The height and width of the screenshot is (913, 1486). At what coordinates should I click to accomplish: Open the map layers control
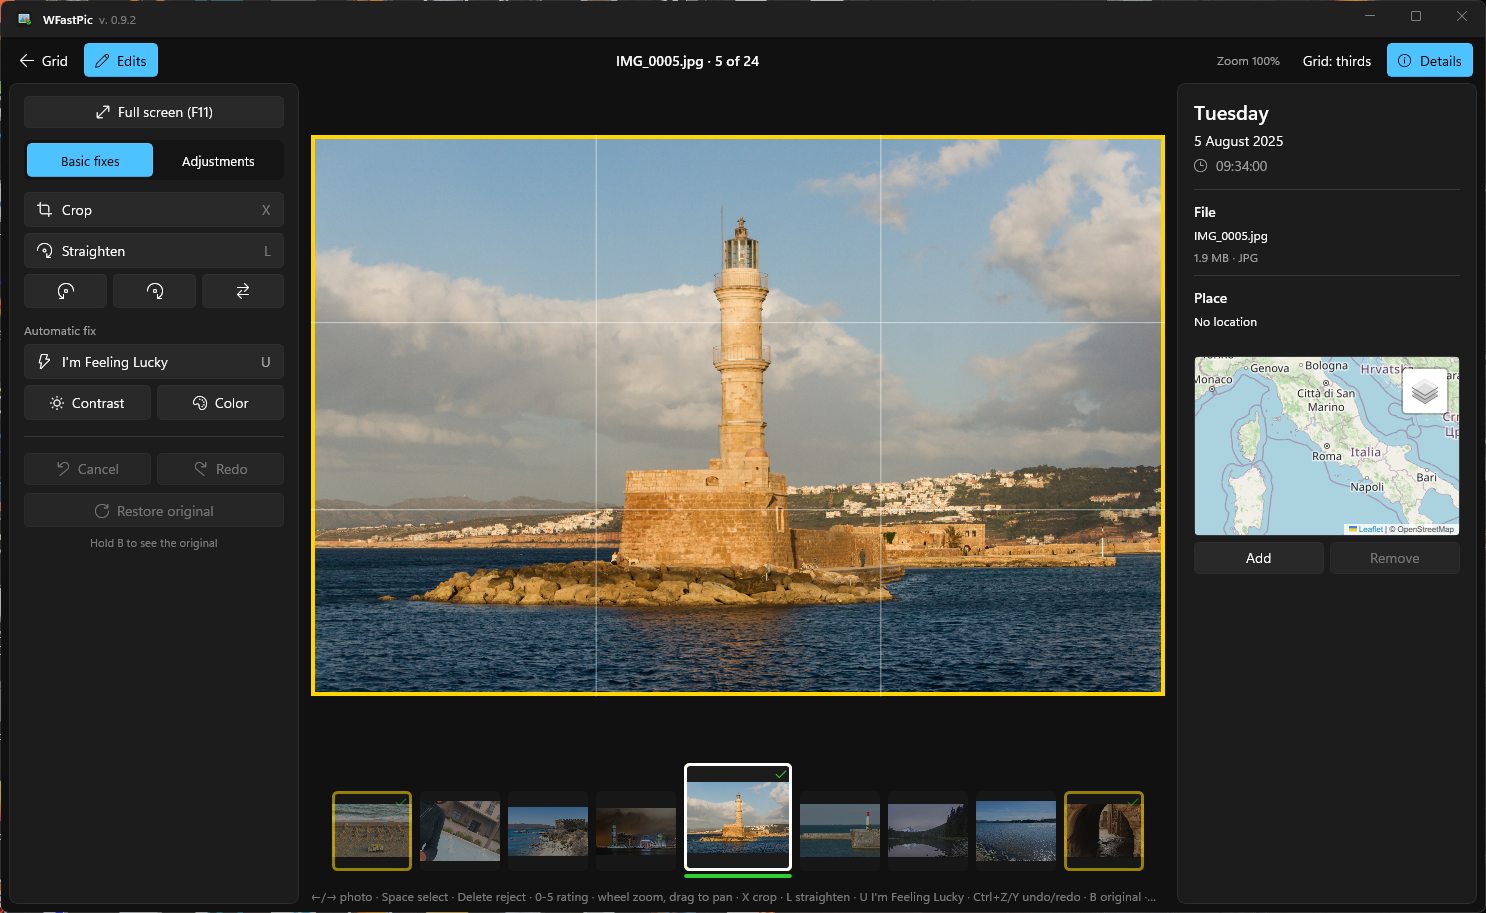click(x=1425, y=391)
